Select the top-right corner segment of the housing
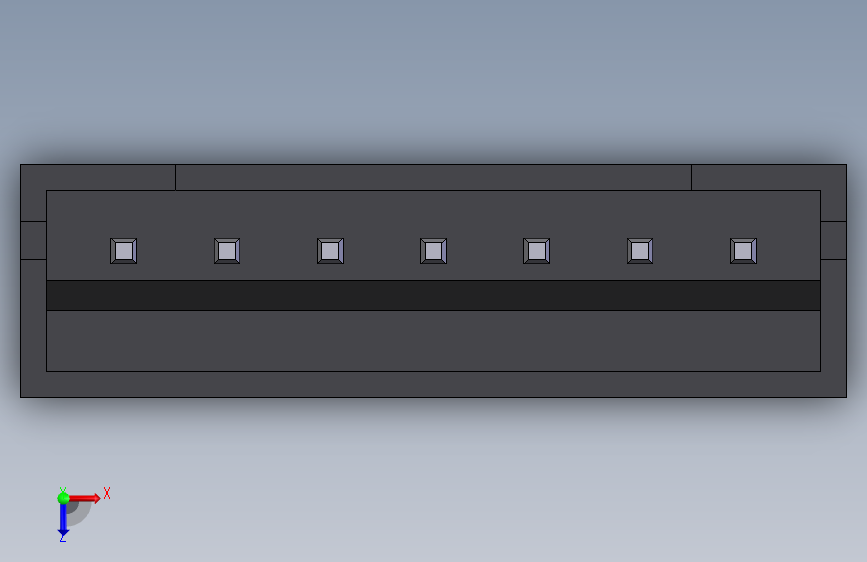Image resolution: width=867 pixels, height=562 pixels. click(769, 178)
